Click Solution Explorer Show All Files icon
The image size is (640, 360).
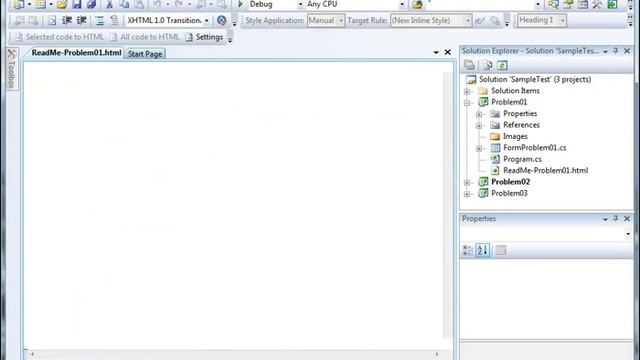pos(487,65)
